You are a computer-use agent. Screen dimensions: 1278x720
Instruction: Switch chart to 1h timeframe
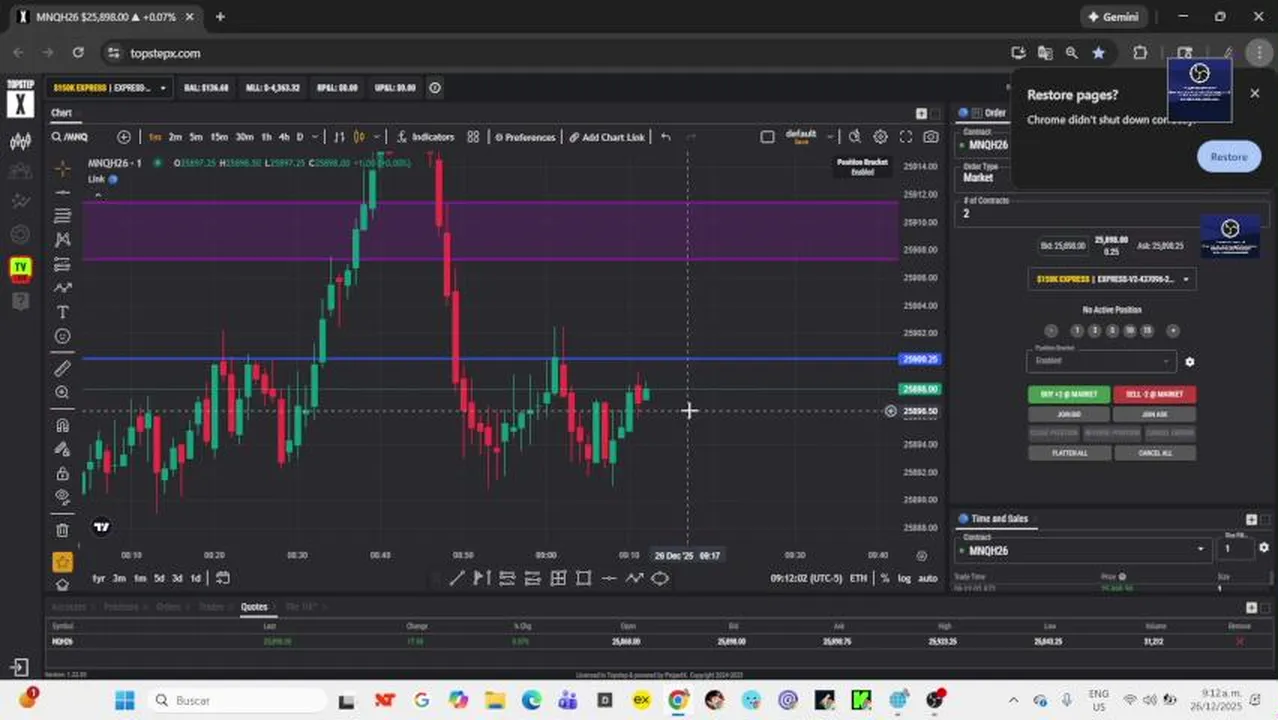(267, 137)
